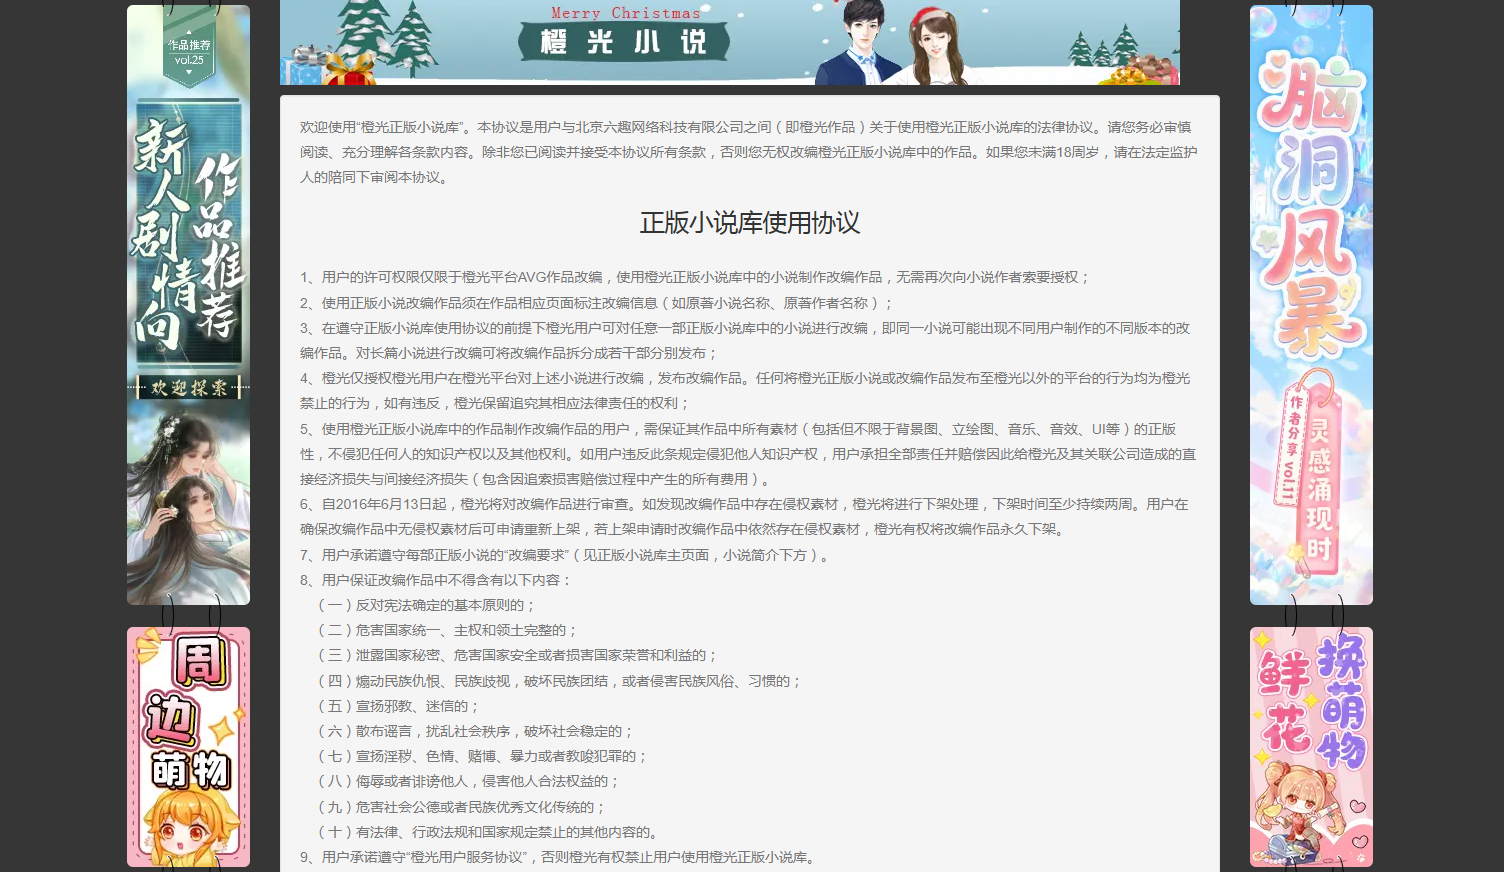1504x872 pixels.
Task: Click the 作品推荐 vol.25 tag on left banner
Action: click(x=189, y=52)
